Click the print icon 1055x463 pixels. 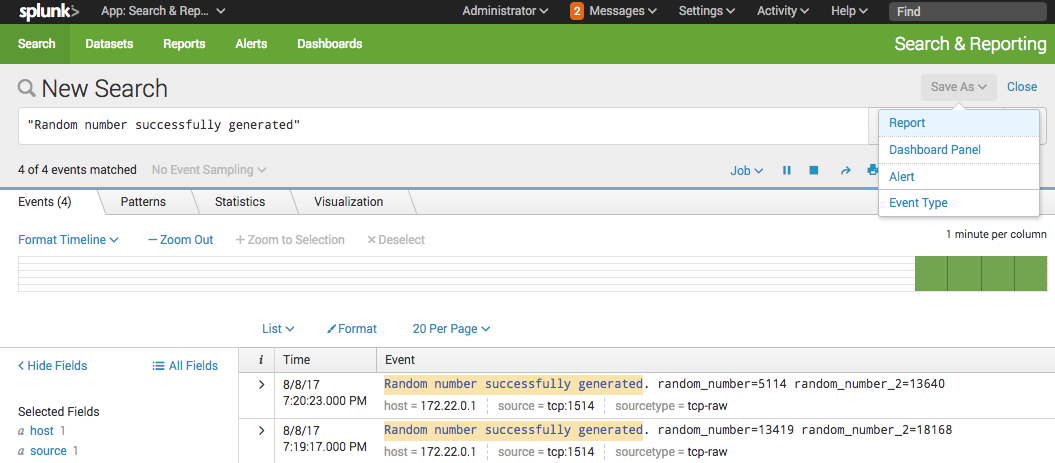pos(872,171)
